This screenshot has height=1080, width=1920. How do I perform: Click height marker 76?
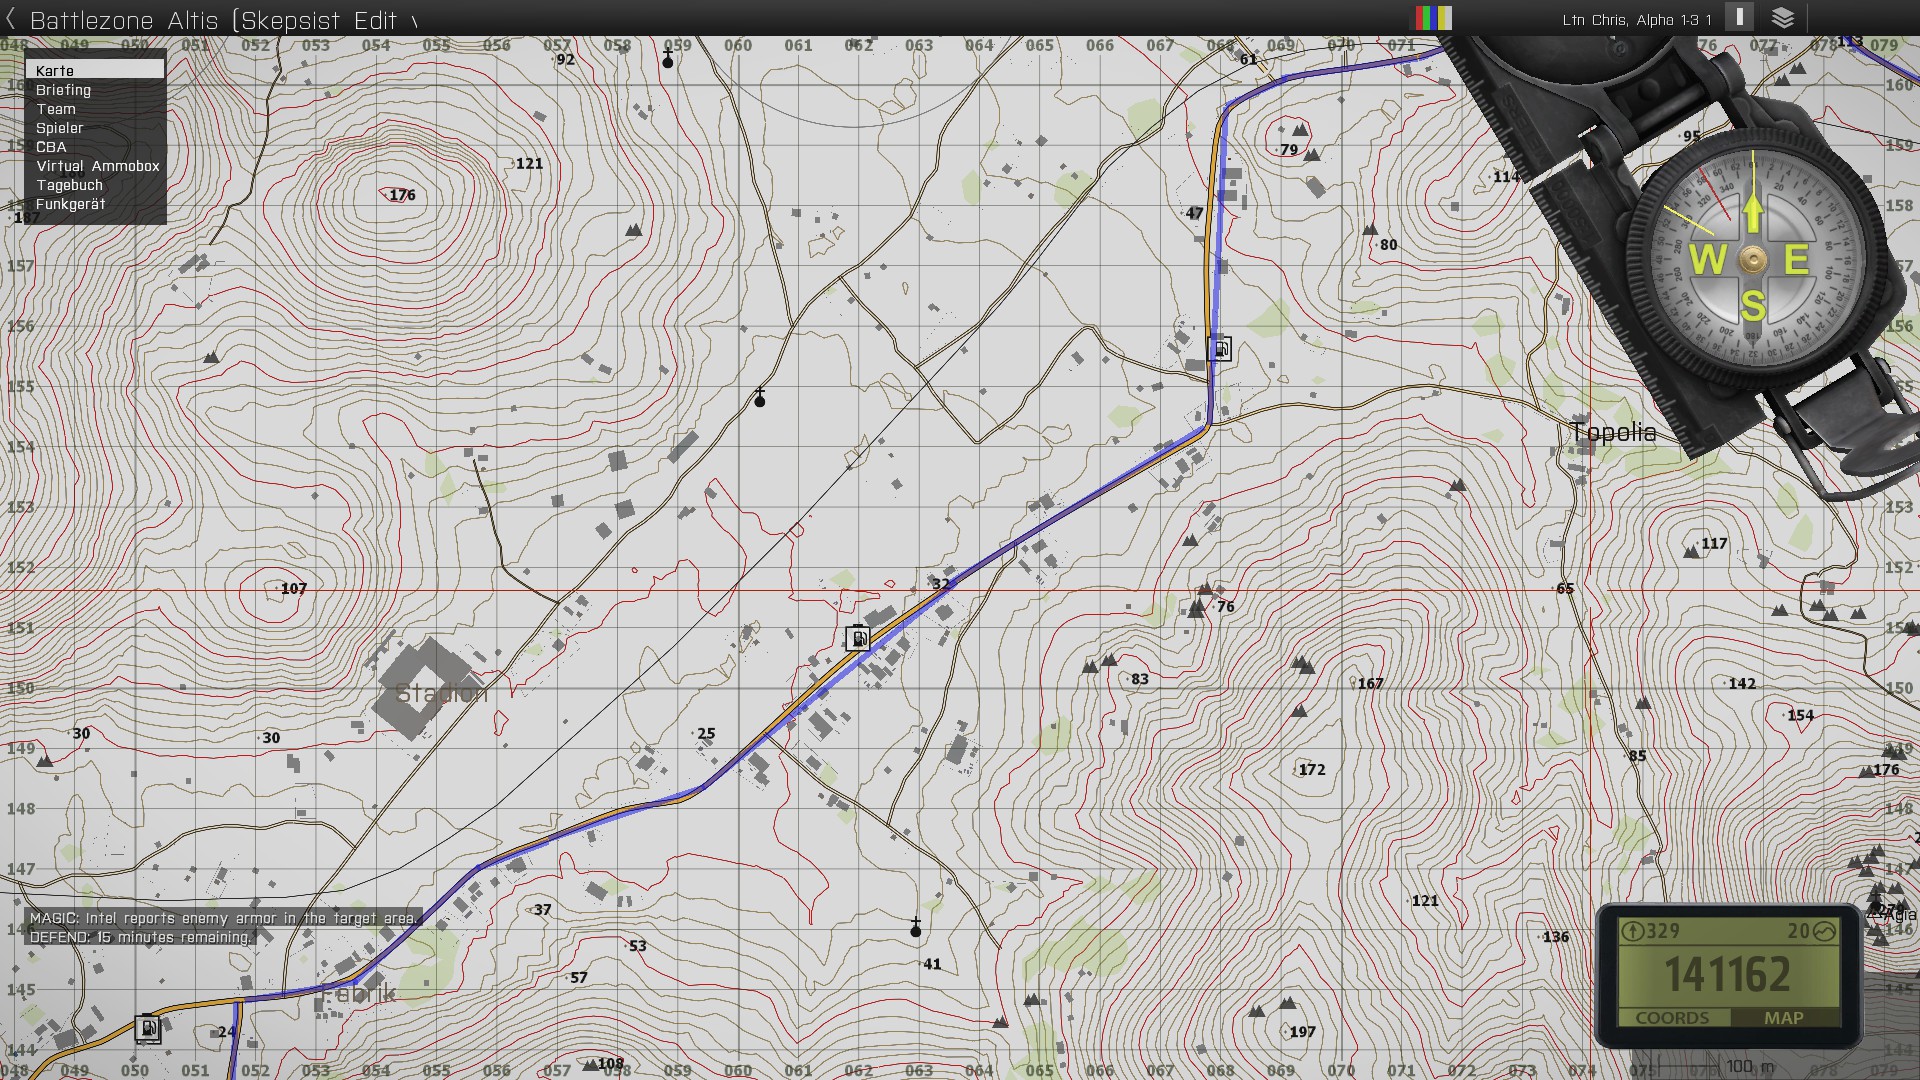(x=1225, y=607)
